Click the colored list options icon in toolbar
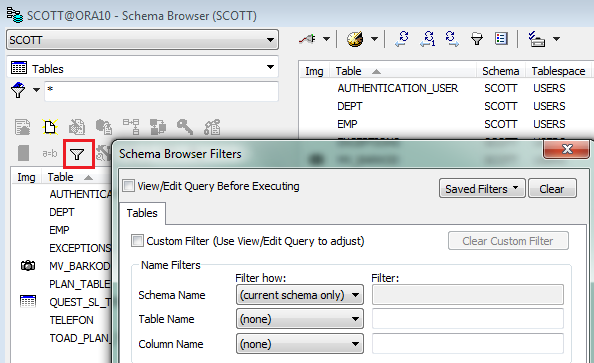This screenshot has width=594, height=363. click(501, 39)
